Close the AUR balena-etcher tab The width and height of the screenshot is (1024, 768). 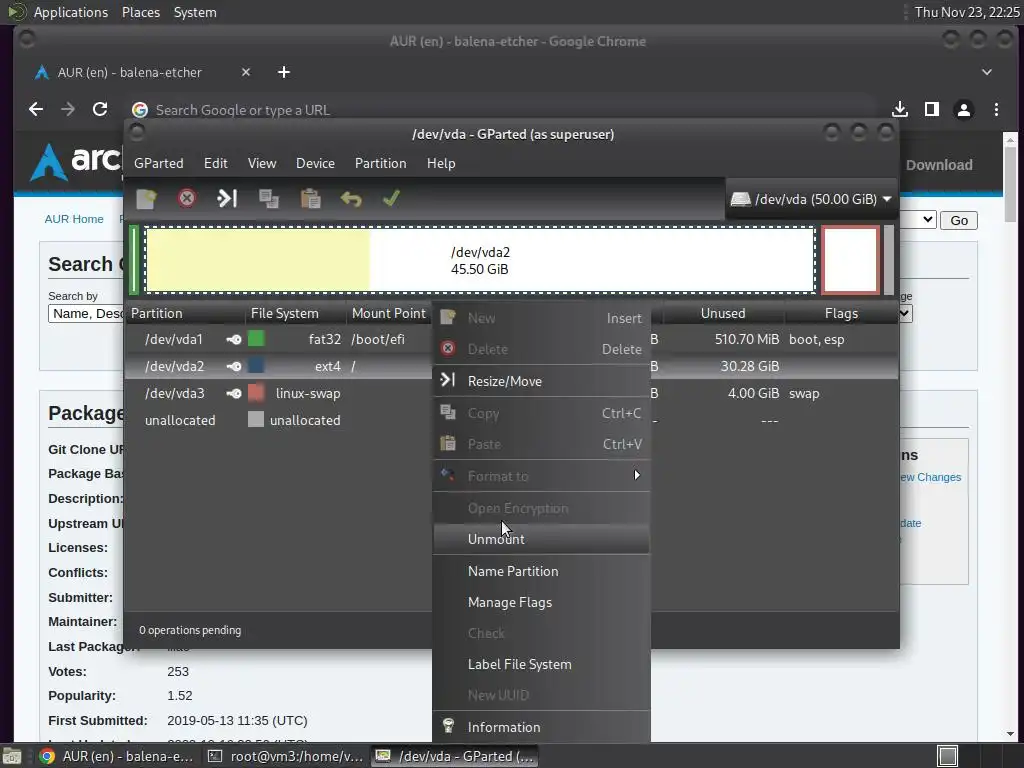point(246,72)
